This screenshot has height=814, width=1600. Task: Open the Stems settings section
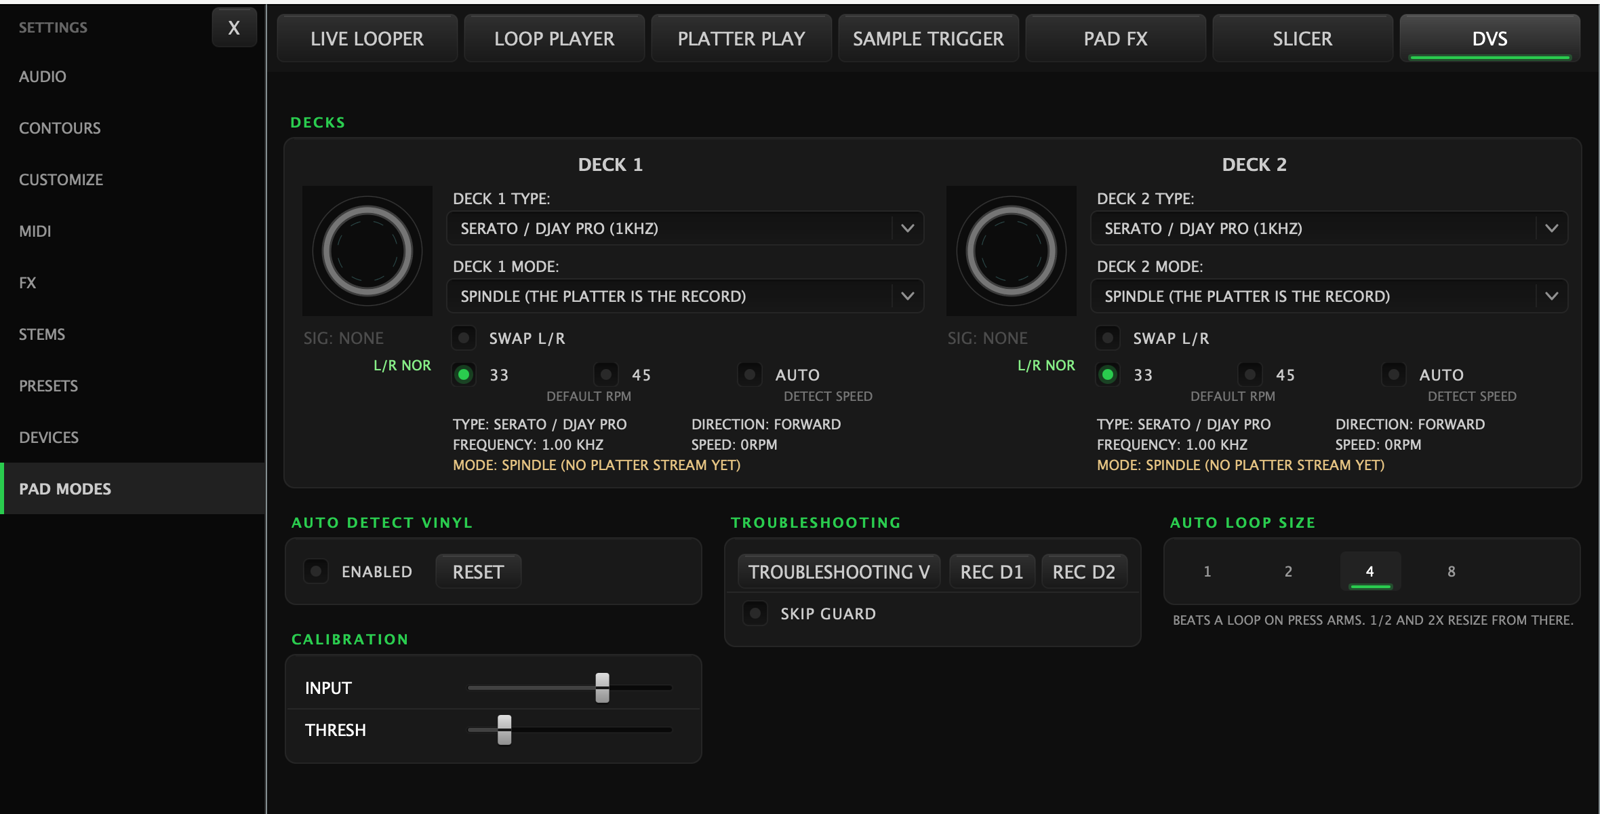132,334
